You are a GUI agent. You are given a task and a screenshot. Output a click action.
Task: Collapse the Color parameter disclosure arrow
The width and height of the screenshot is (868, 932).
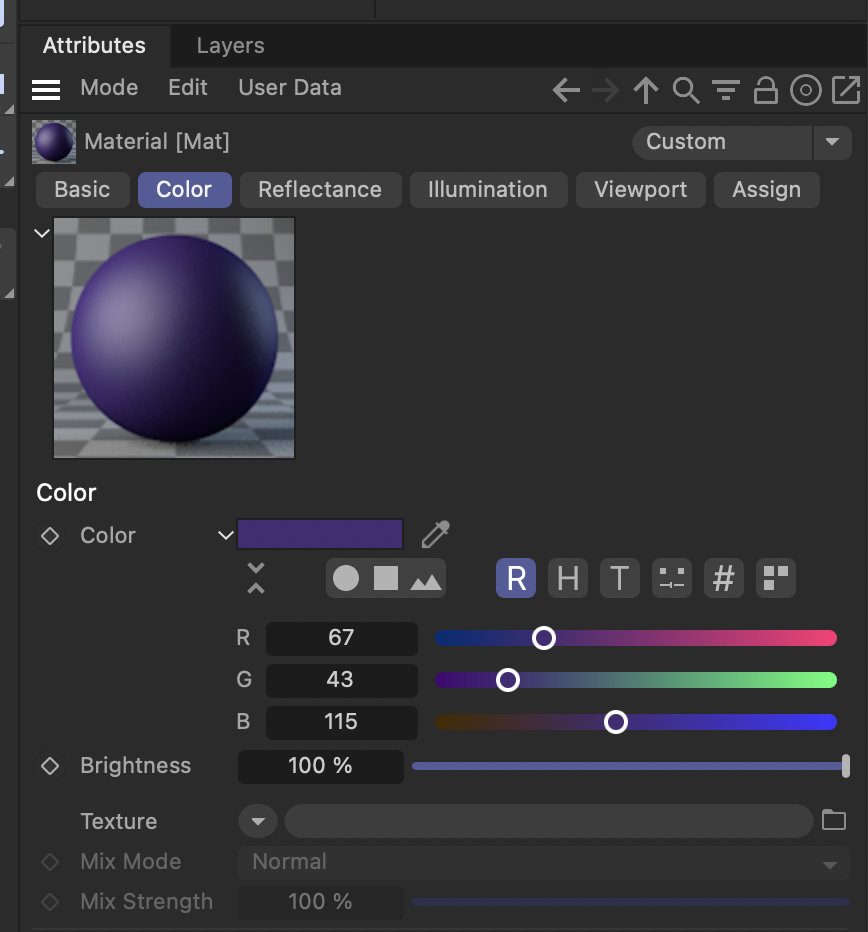click(224, 535)
